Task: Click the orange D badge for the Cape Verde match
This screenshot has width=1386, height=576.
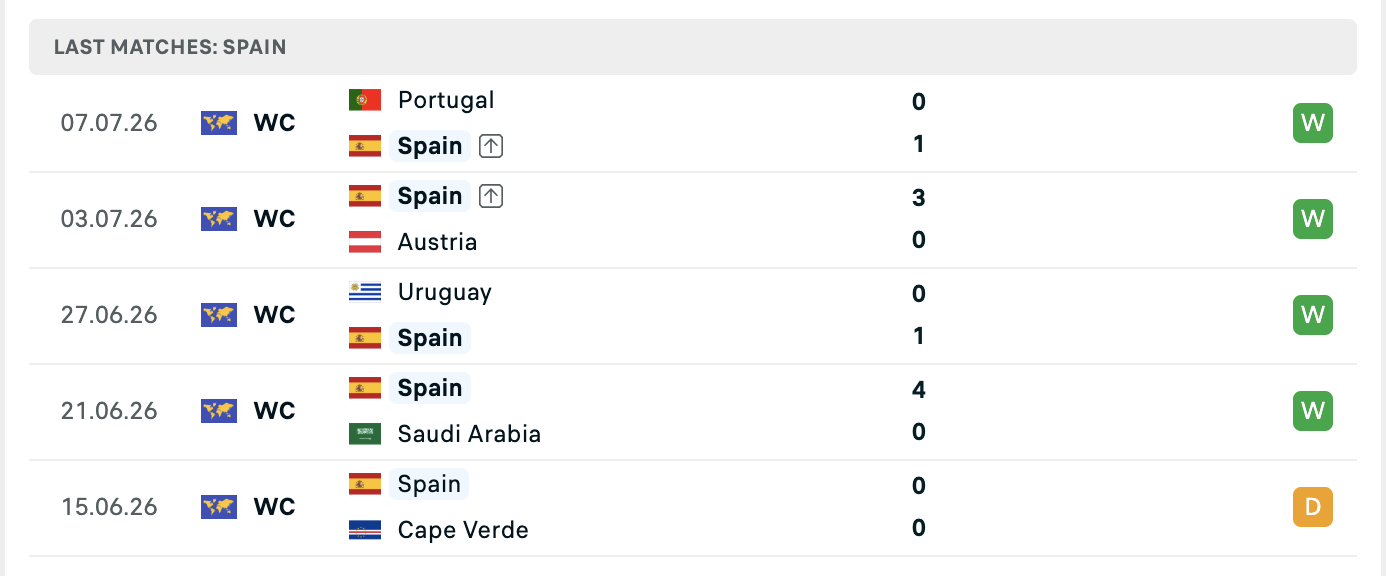Action: coord(1313,507)
